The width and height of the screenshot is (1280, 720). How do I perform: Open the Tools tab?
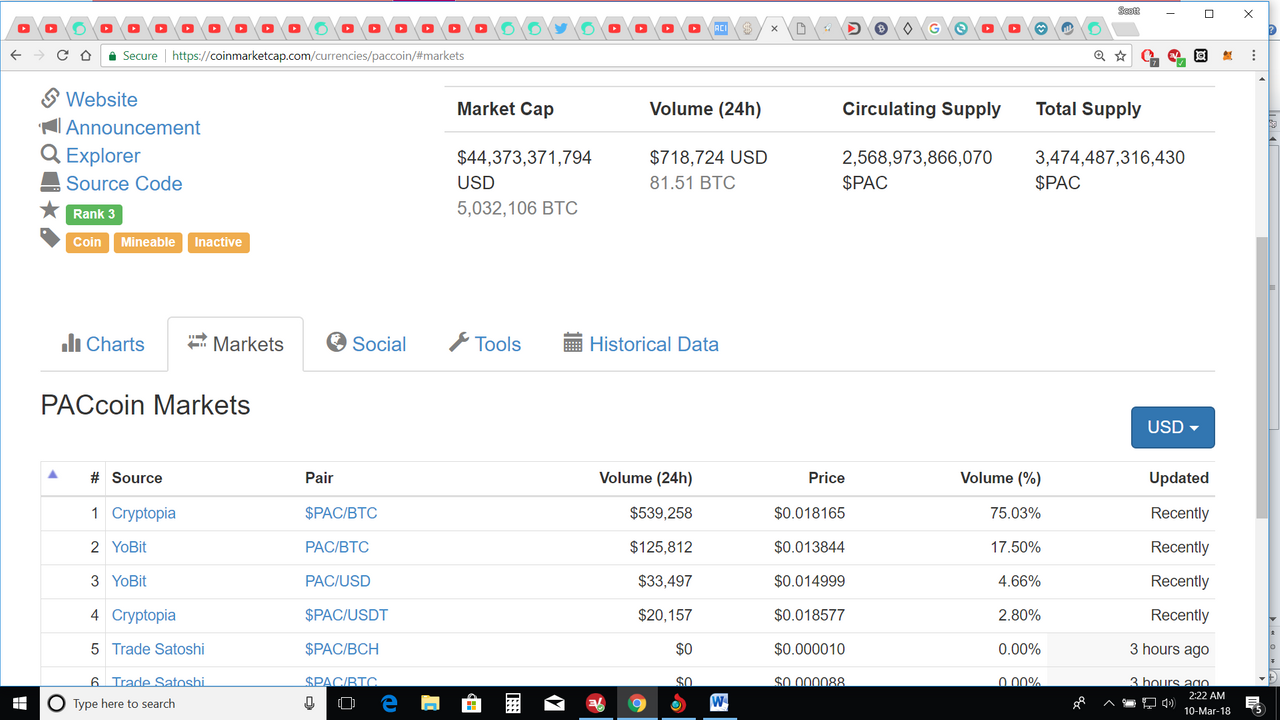coord(485,344)
